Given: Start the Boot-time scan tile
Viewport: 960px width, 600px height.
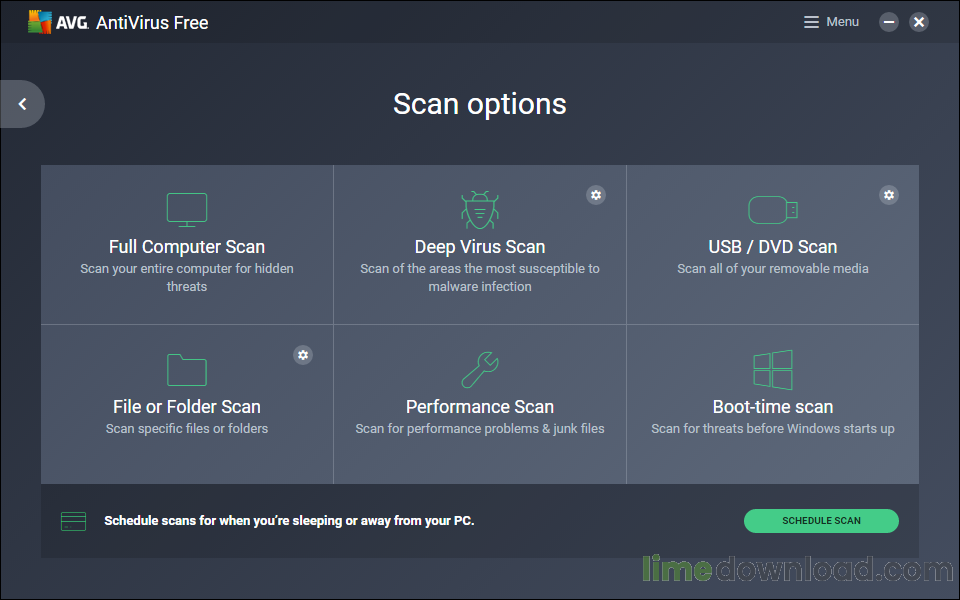Looking at the screenshot, I should point(772,406).
